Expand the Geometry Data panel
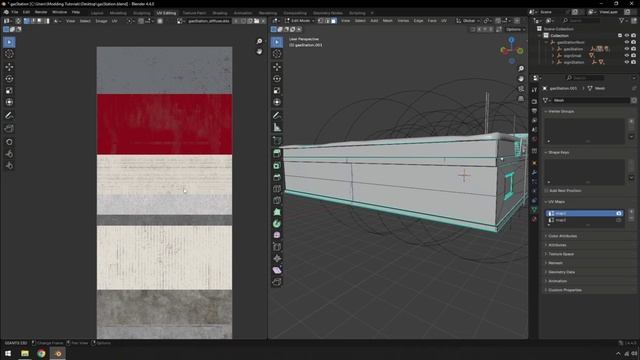Viewport: 640px width, 360px height. click(x=560, y=272)
